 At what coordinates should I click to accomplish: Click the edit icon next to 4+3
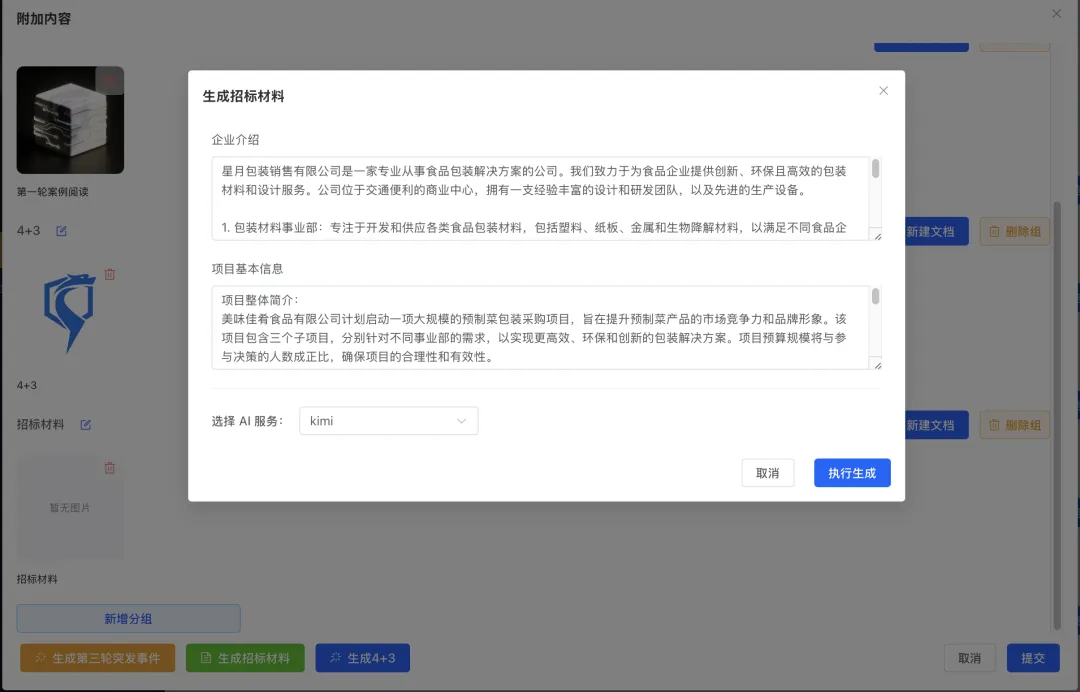[61, 231]
